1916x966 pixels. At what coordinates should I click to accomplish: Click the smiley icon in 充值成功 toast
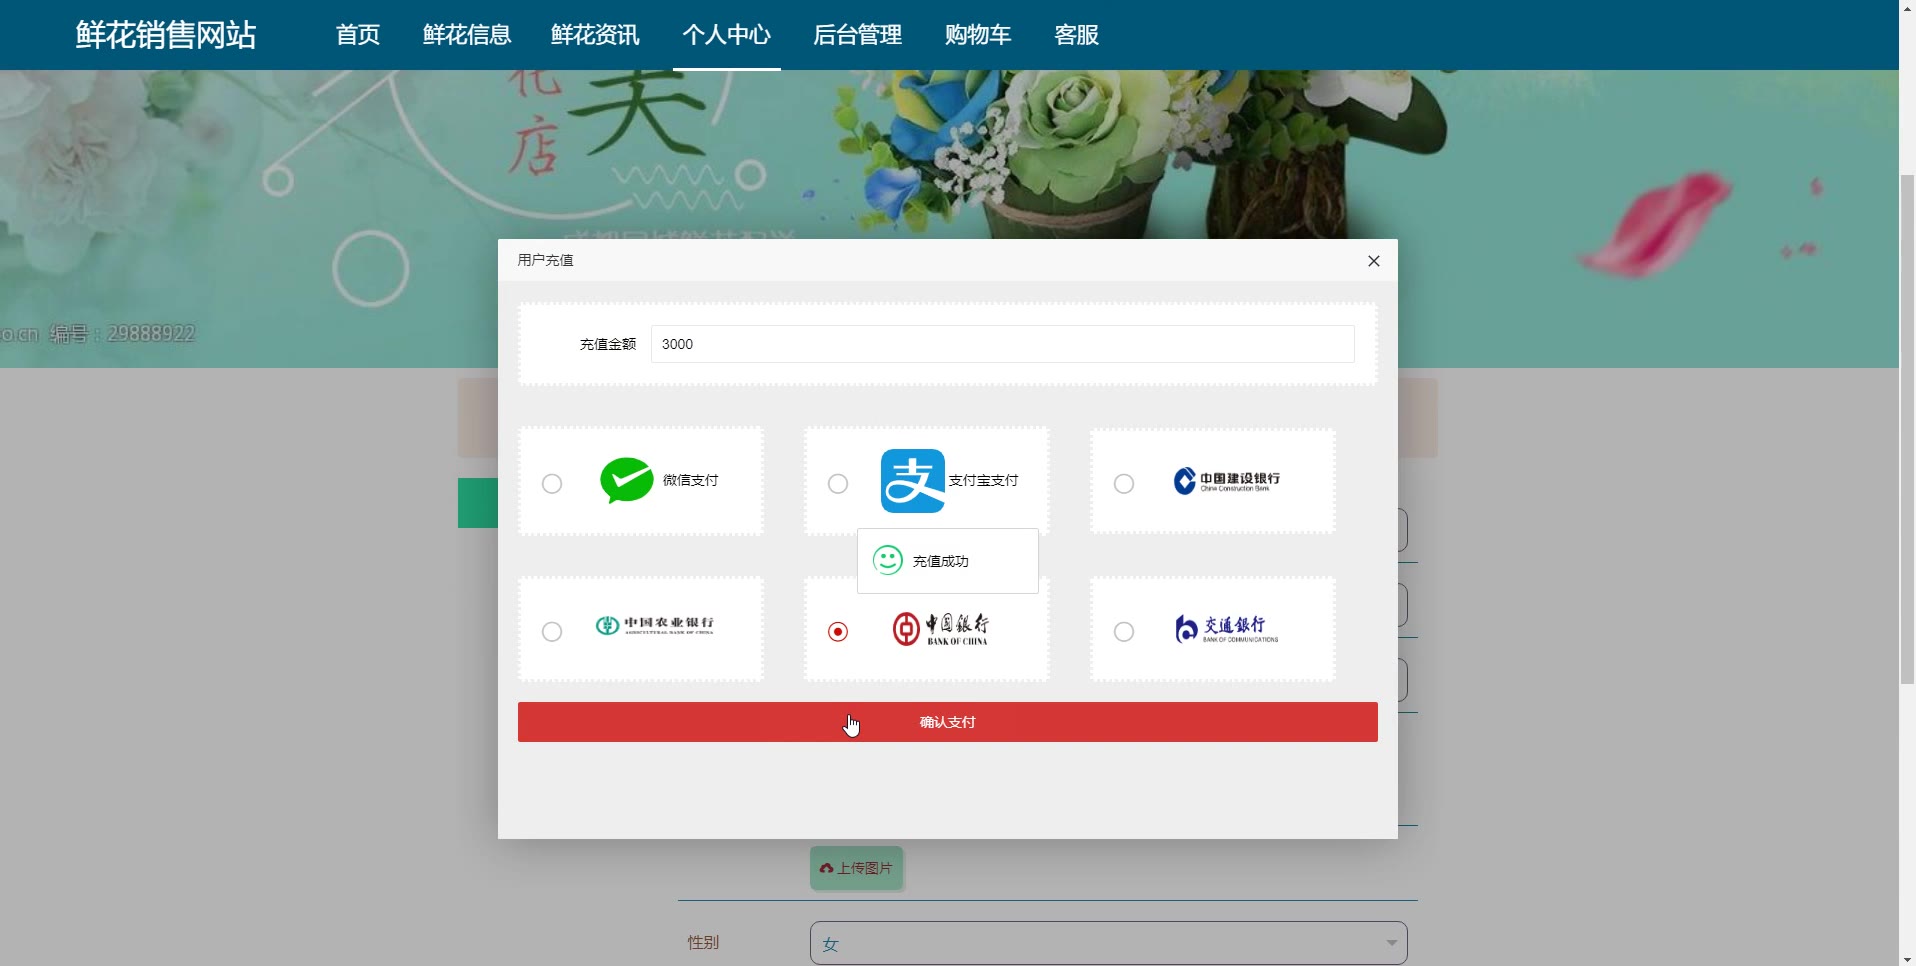coord(888,560)
